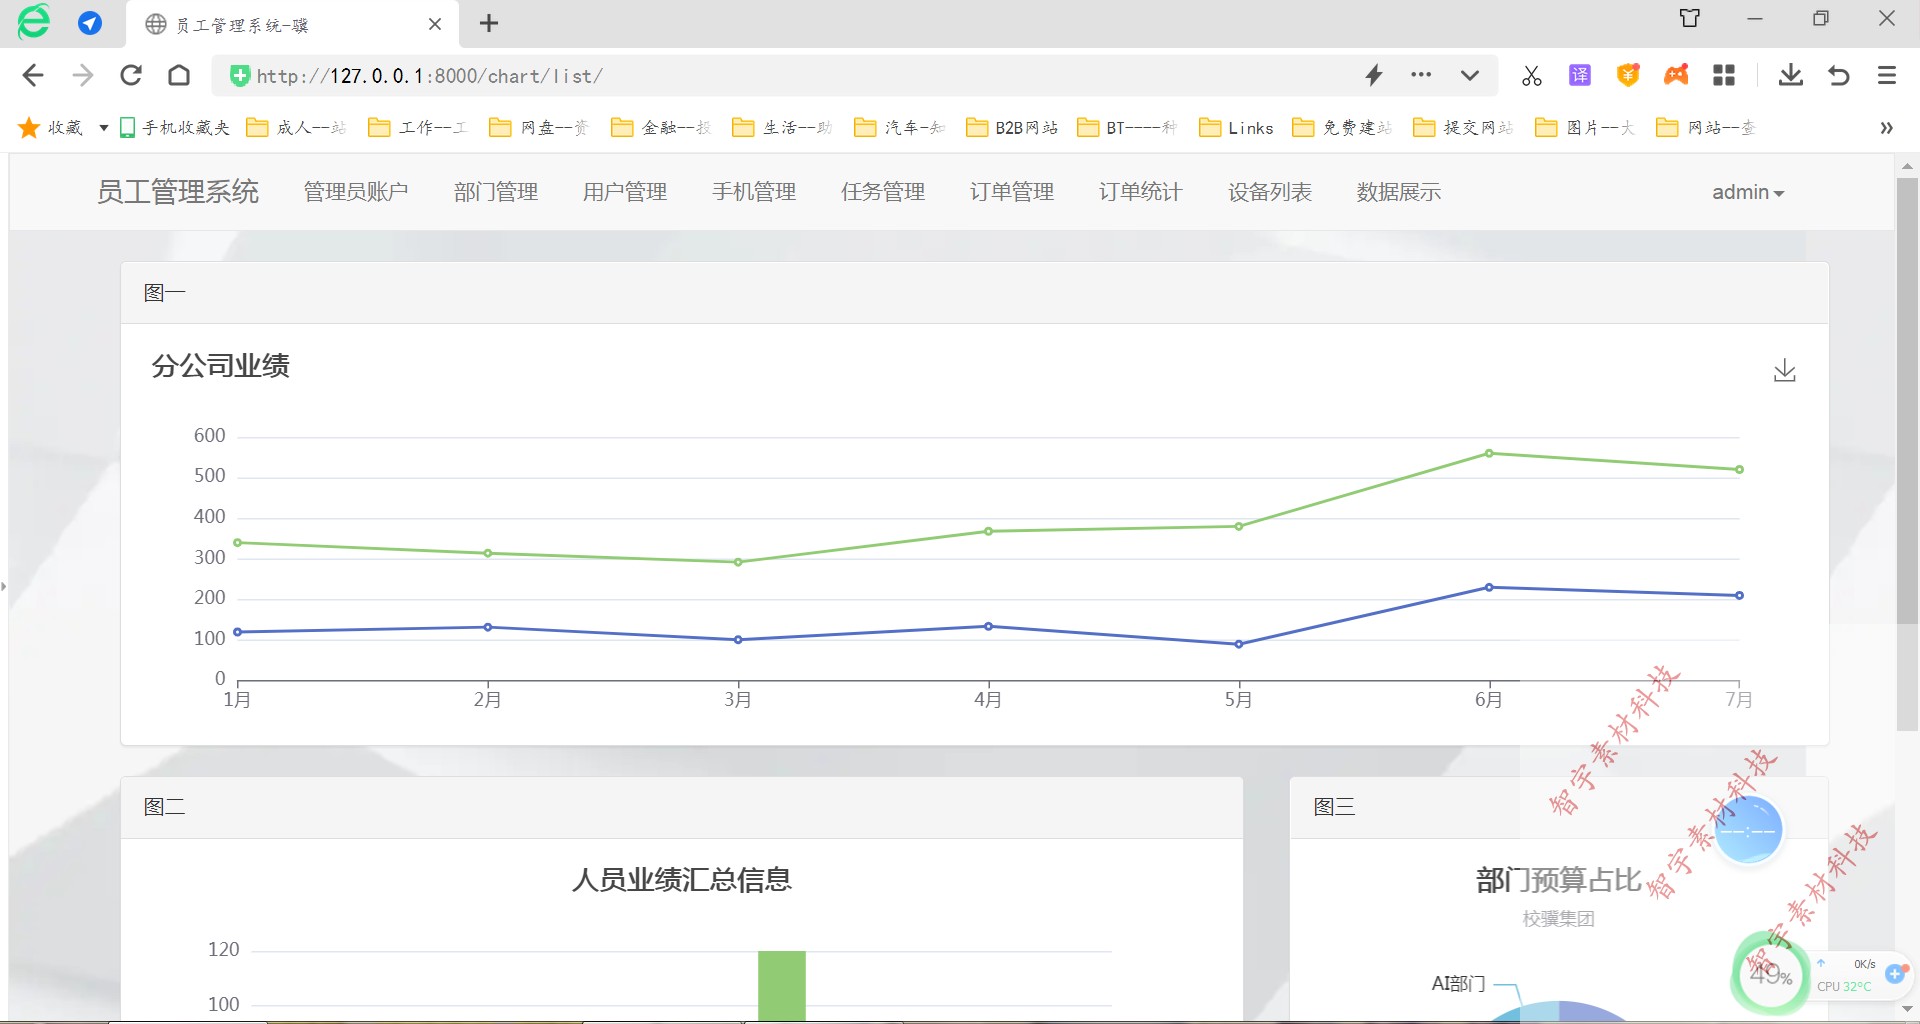Download the 分公司业绩 chart as image

point(1786,370)
